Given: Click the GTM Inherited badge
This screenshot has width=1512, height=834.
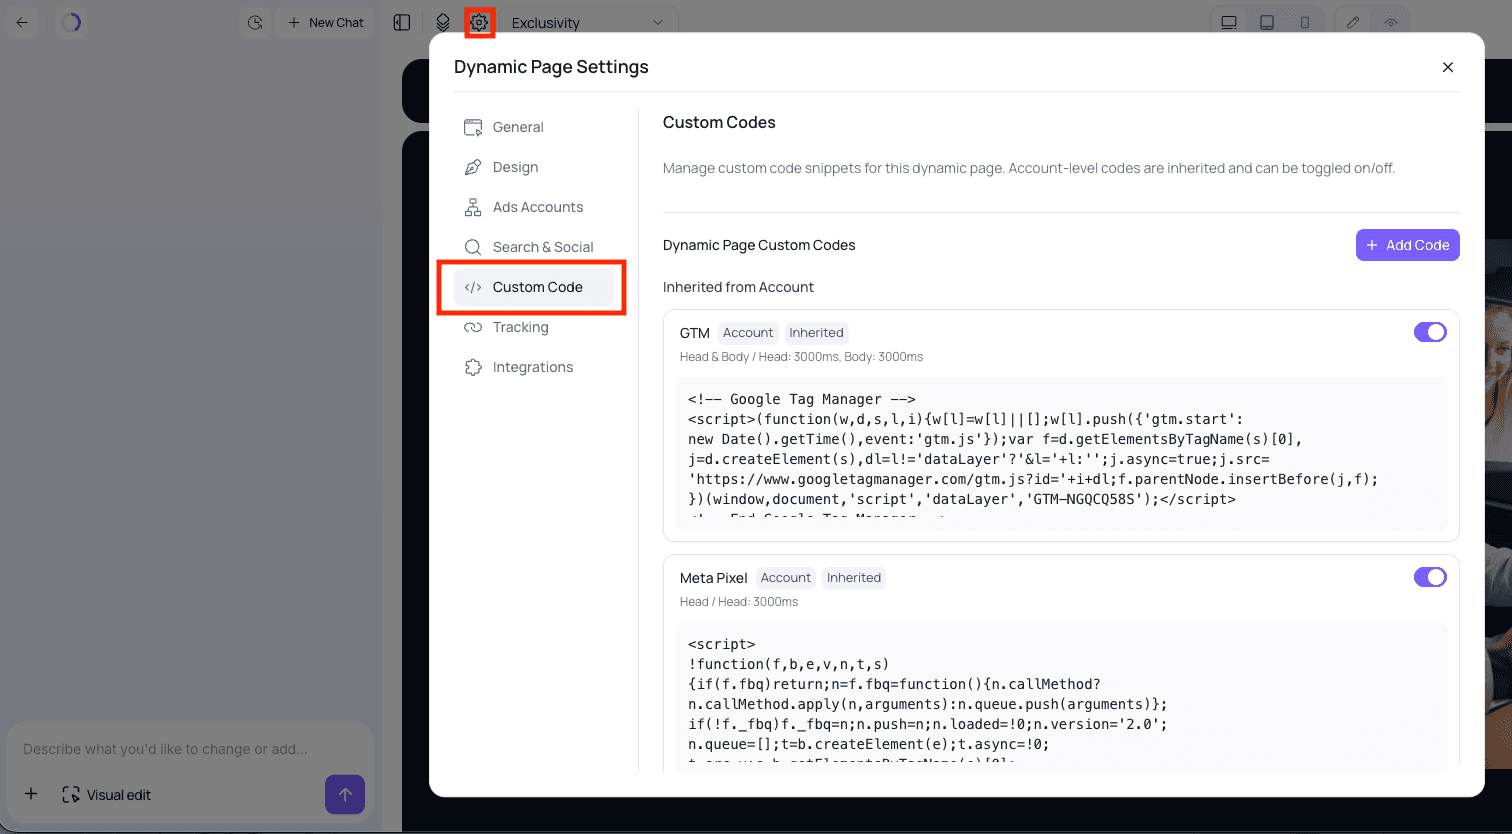Looking at the screenshot, I should pos(816,333).
